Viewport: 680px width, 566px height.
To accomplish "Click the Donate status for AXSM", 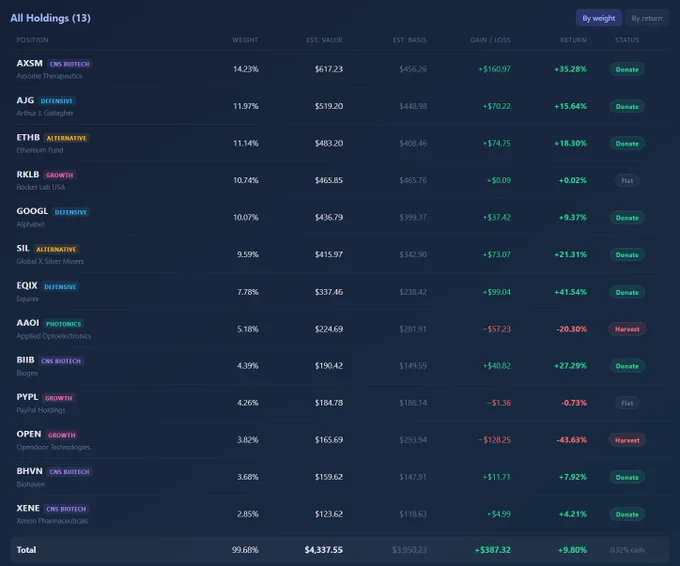I will (x=627, y=69).
